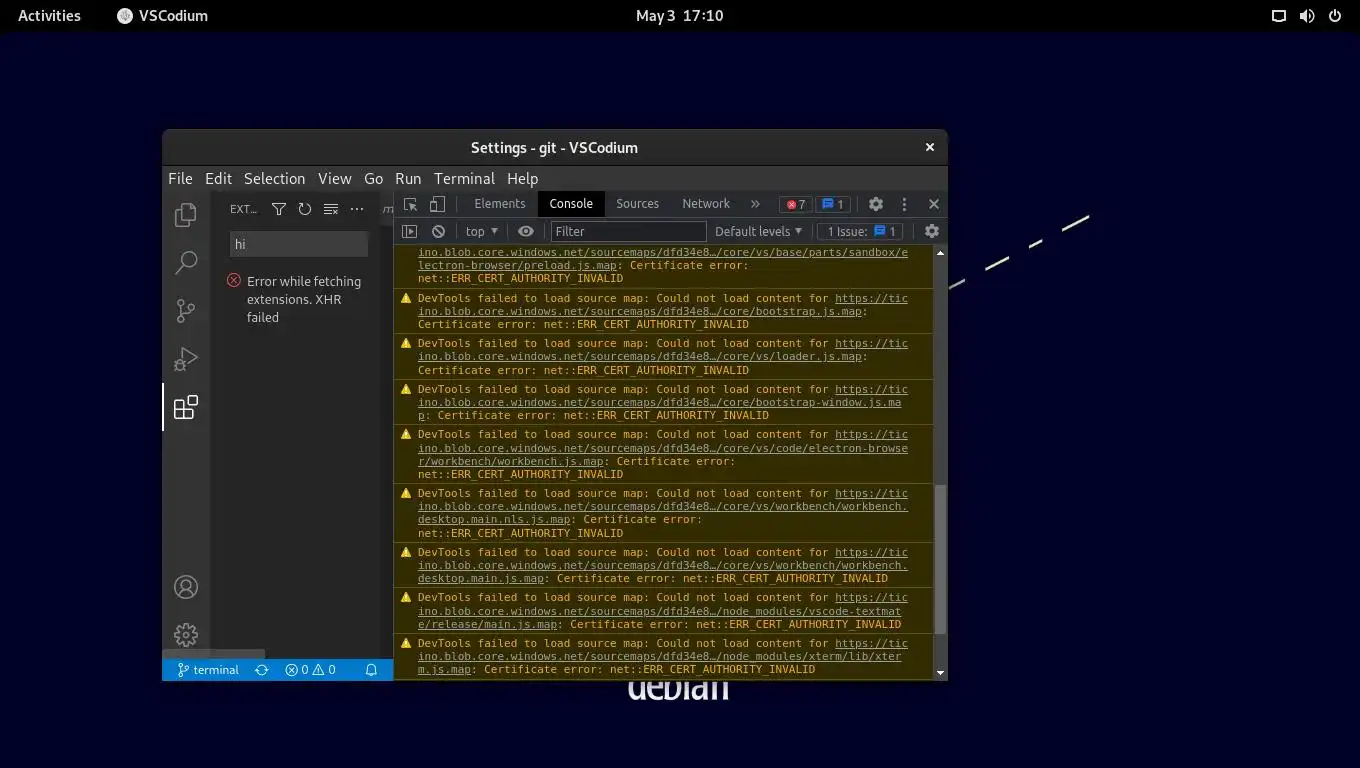Show more DevTools tabs with the chevron
The width and height of the screenshot is (1360, 768).
[x=755, y=204]
